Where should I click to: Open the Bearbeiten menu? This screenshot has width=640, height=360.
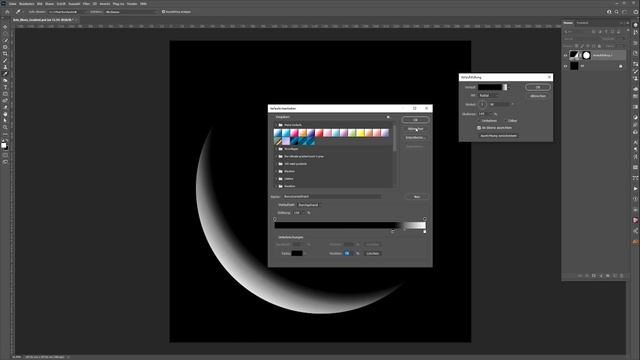pos(27,4)
